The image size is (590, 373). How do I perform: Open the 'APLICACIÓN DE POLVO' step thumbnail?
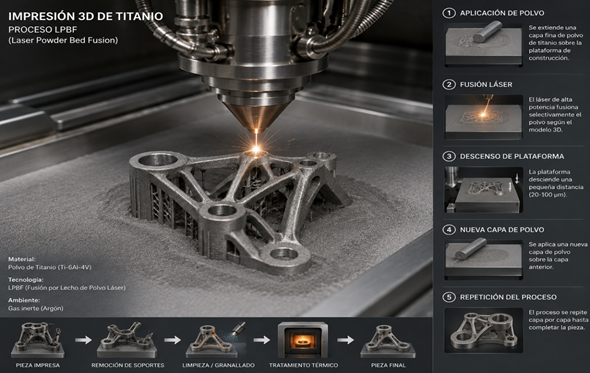[x=484, y=44]
